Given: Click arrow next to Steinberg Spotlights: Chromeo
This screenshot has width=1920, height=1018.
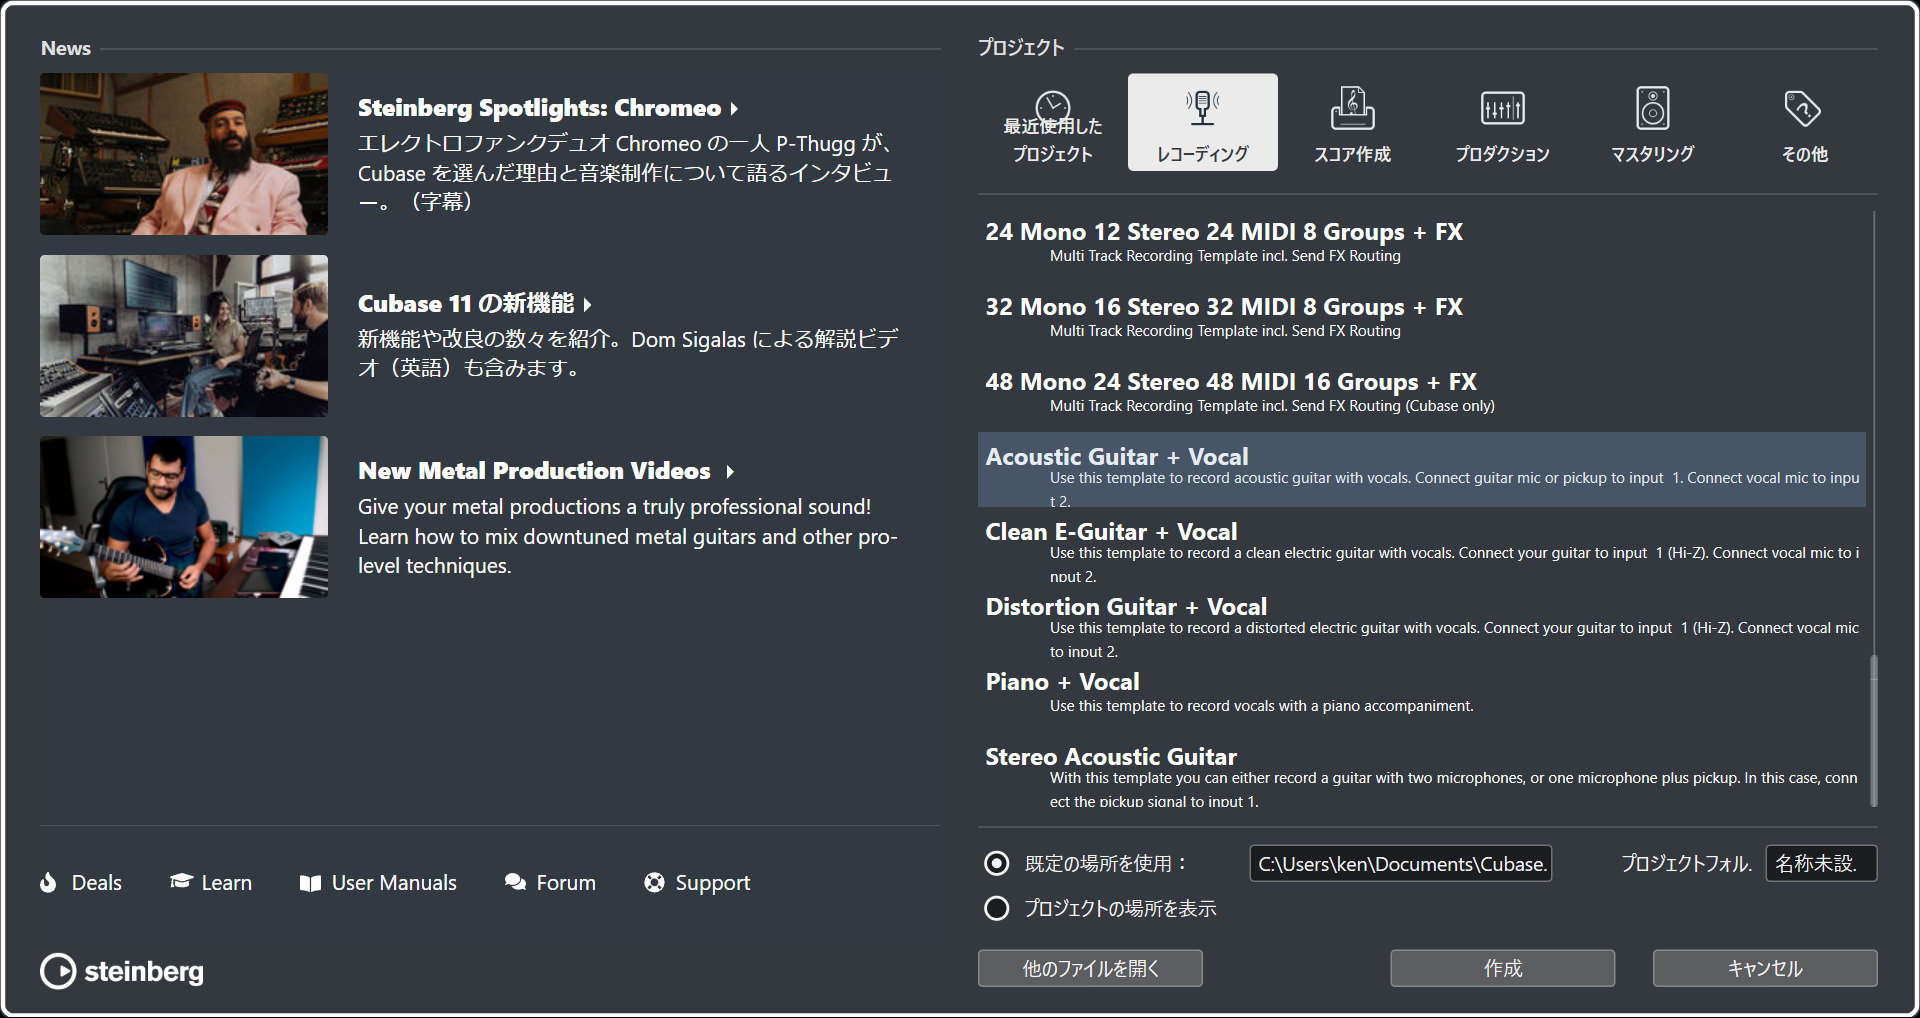Looking at the screenshot, I should pos(734,108).
